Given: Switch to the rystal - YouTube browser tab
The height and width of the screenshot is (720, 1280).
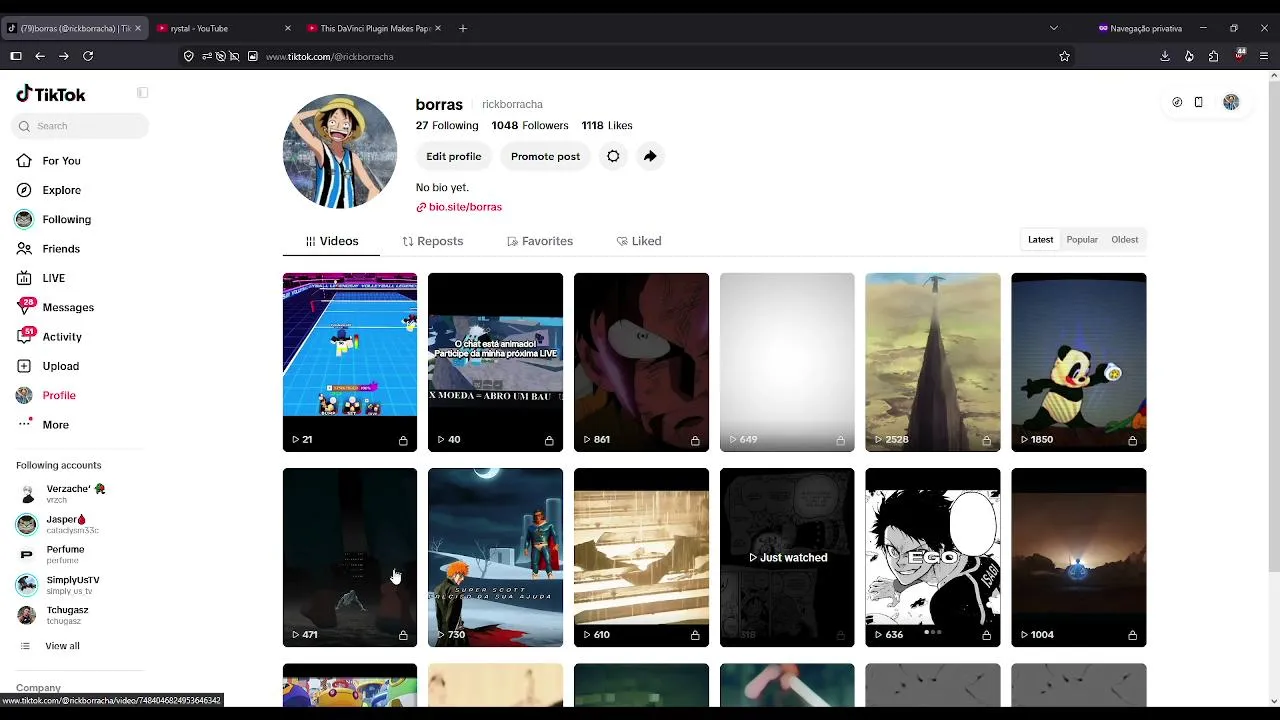Looking at the screenshot, I should tap(224, 28).
